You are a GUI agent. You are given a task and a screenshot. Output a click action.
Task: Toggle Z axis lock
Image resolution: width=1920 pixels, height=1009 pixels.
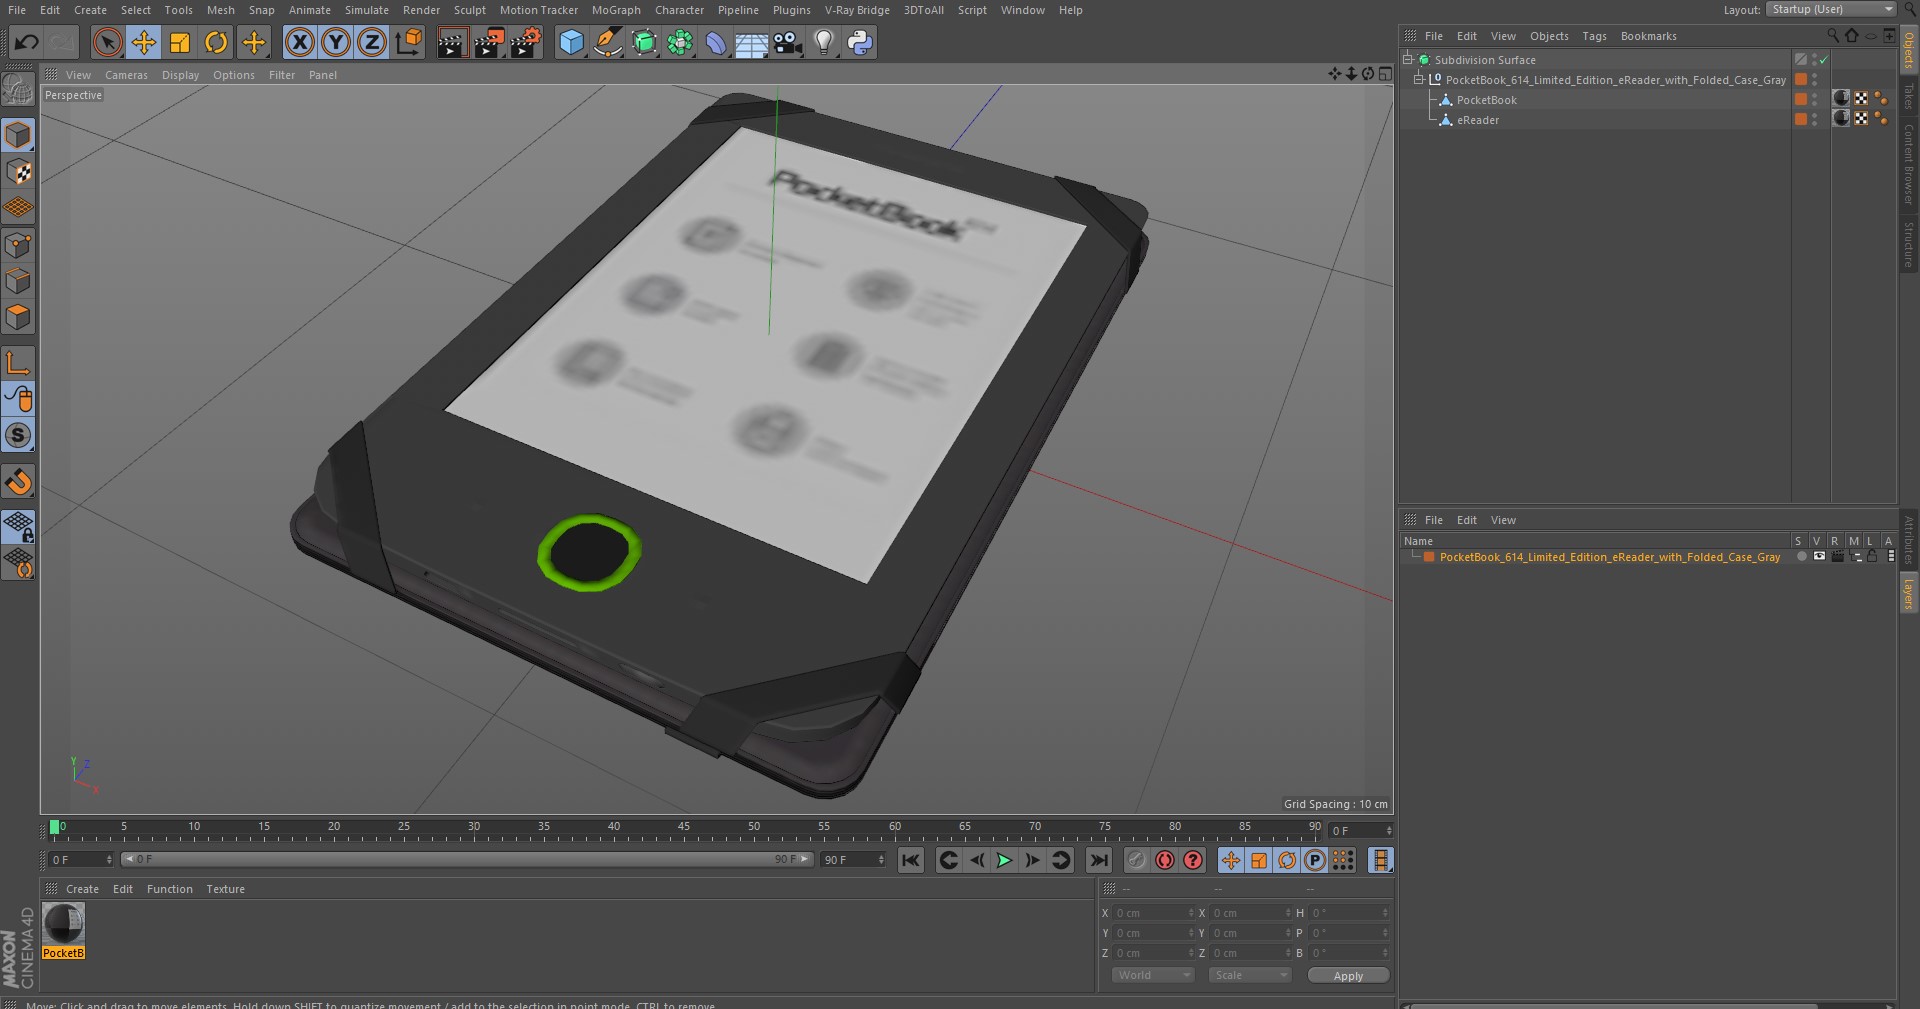click(x=372, y=42)
